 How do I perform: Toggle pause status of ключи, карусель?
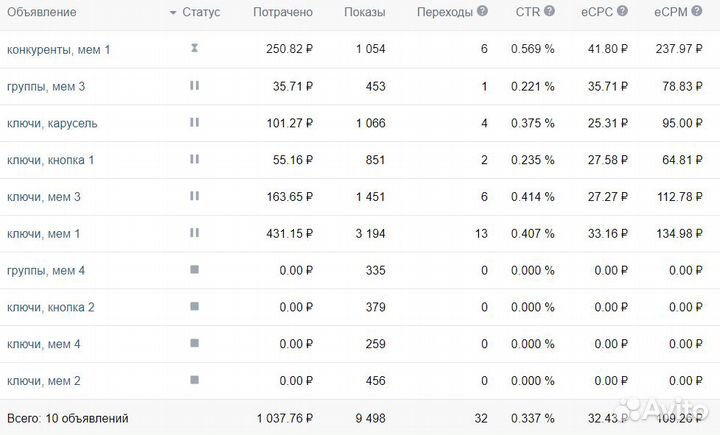coord(194,122)
